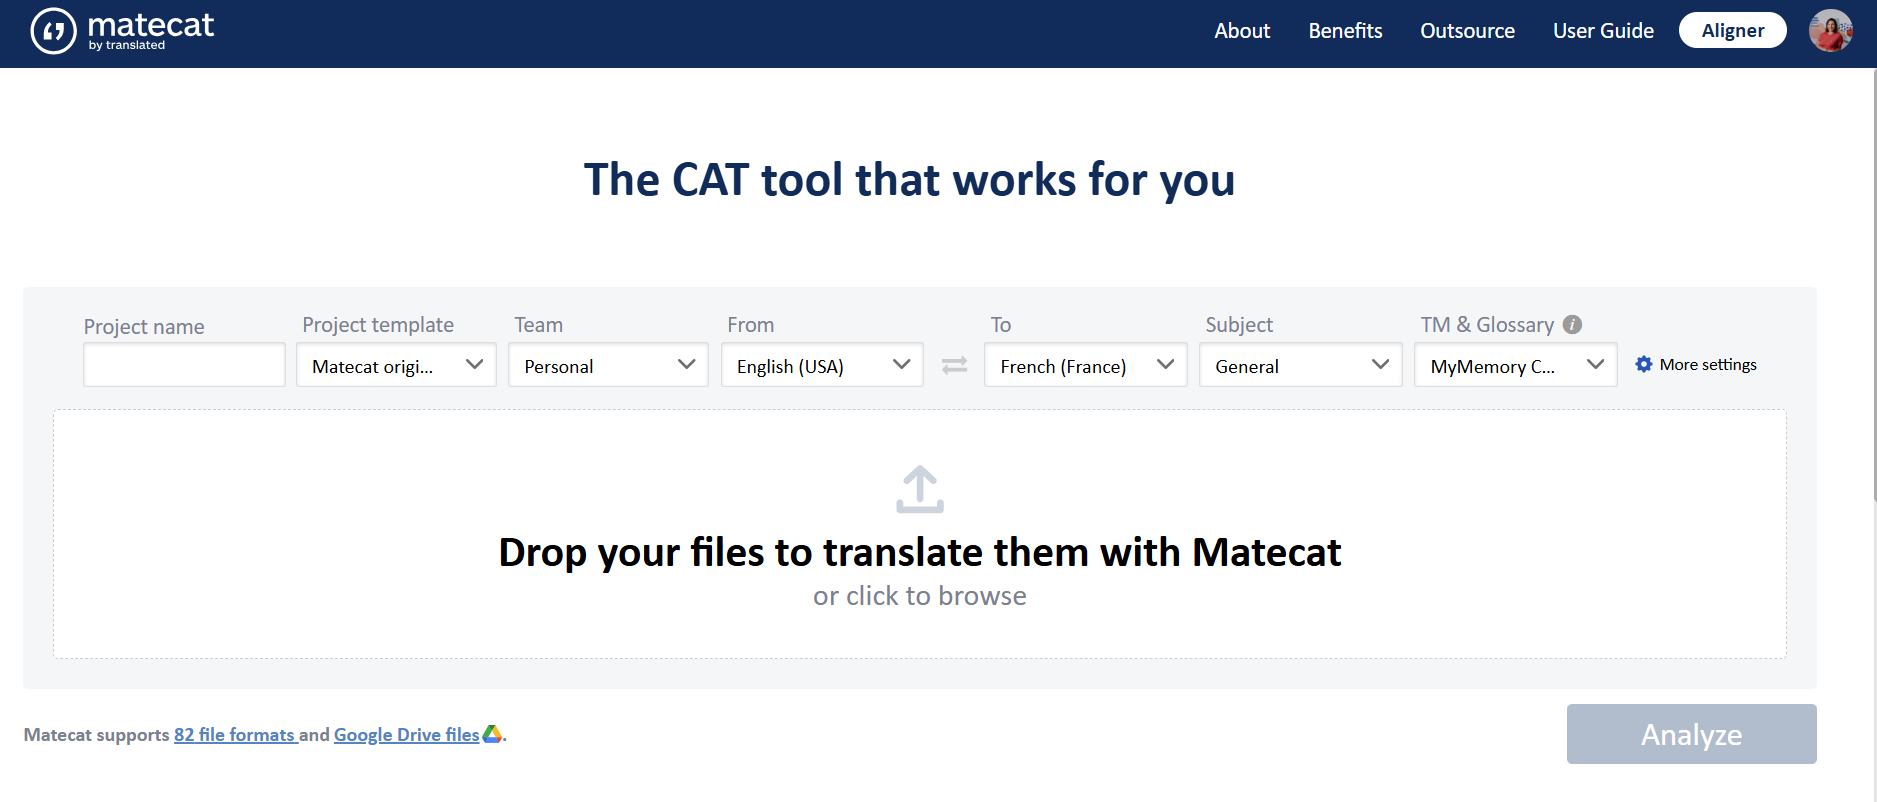Expand the Subject dropdown showing General
Image resolution: width=1877 pixels, height=802 pixels.
[x=1300, y=366]
